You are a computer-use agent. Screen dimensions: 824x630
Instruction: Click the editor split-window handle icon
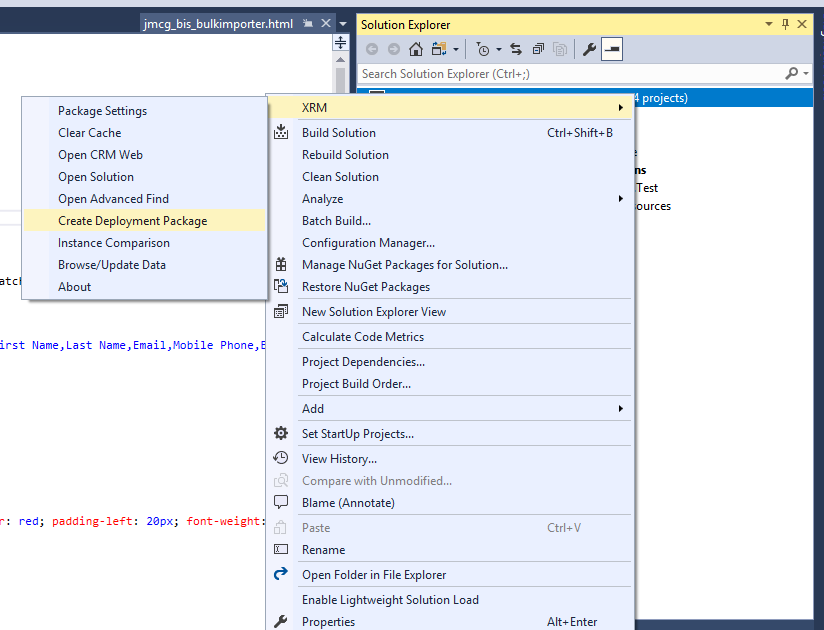click(x=340, y=43)
